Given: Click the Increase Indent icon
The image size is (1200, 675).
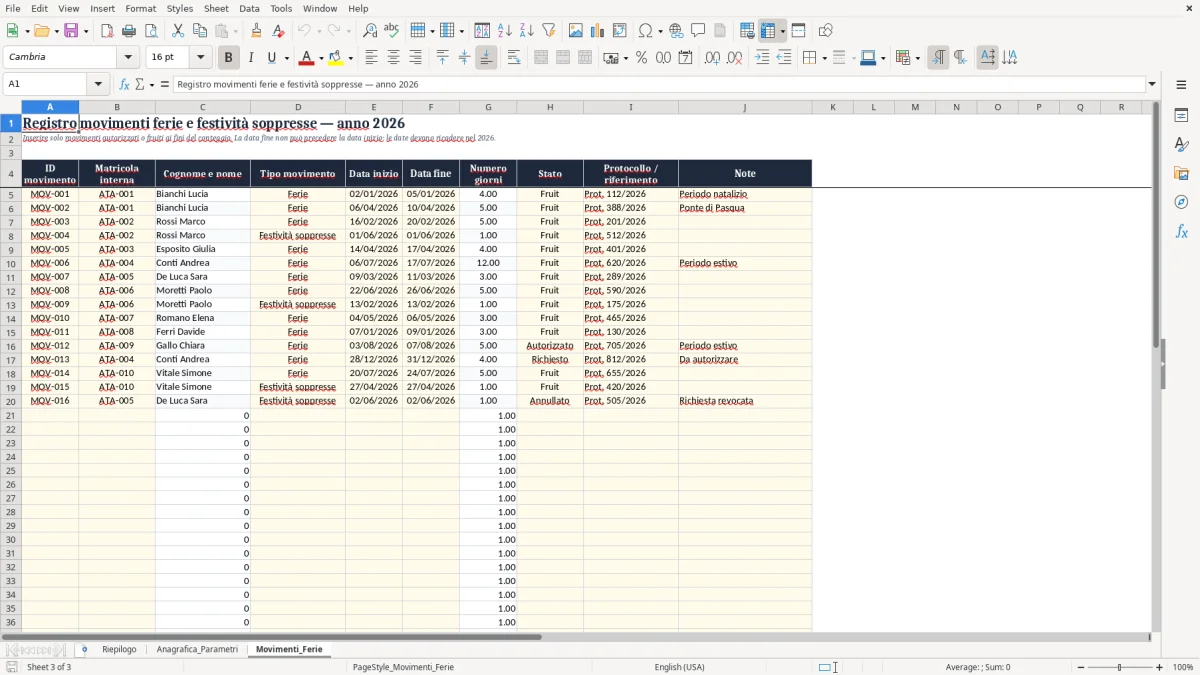Looking at the screenshot, I should click(x=762, y=58).
